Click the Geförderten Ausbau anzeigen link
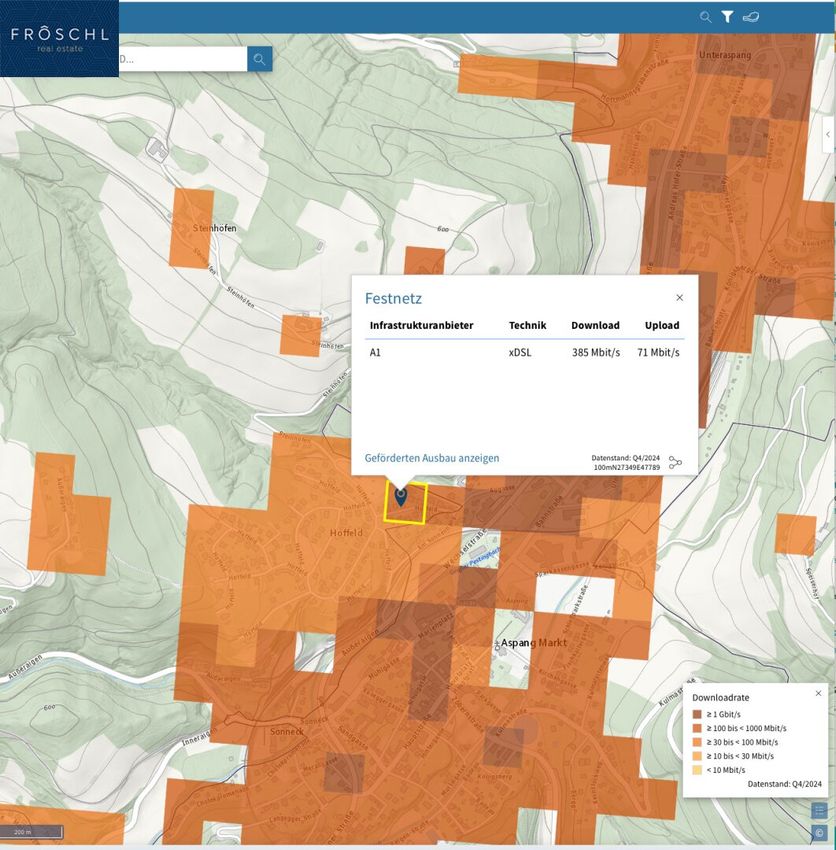 [432, 458]
